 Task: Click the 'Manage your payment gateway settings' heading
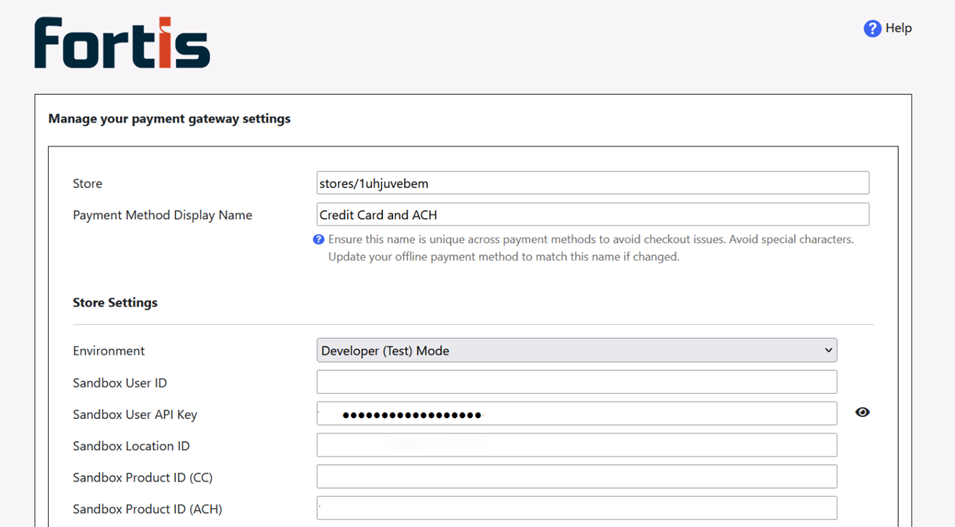169,119
